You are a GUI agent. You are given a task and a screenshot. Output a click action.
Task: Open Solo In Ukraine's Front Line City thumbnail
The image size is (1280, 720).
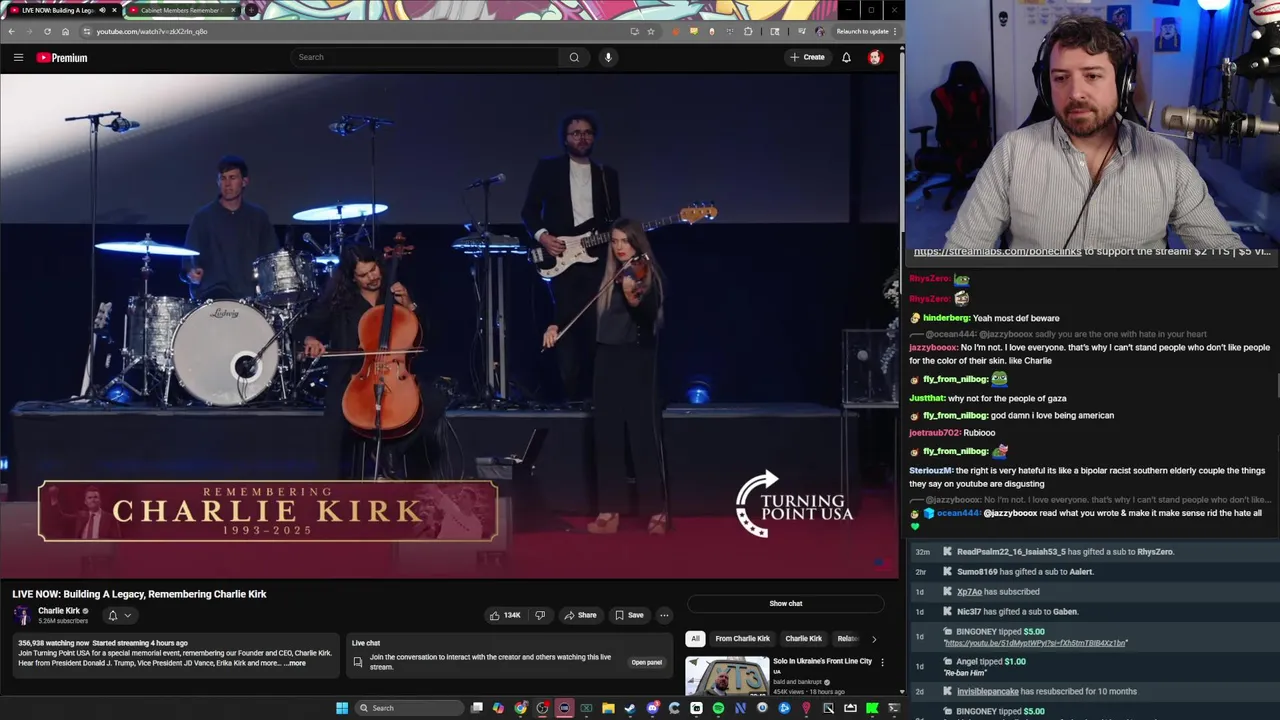[x=727, y=676]
